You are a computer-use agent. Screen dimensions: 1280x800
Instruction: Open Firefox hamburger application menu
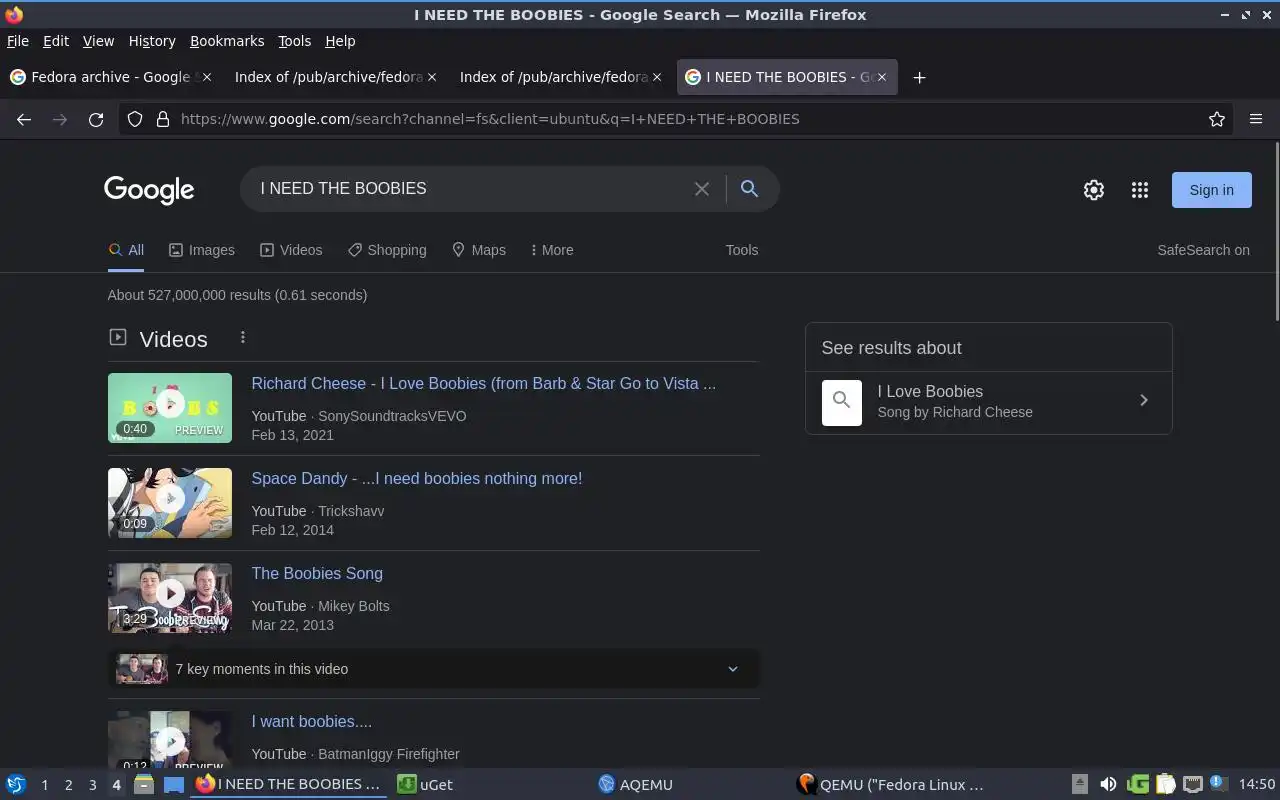point(1256,119)
